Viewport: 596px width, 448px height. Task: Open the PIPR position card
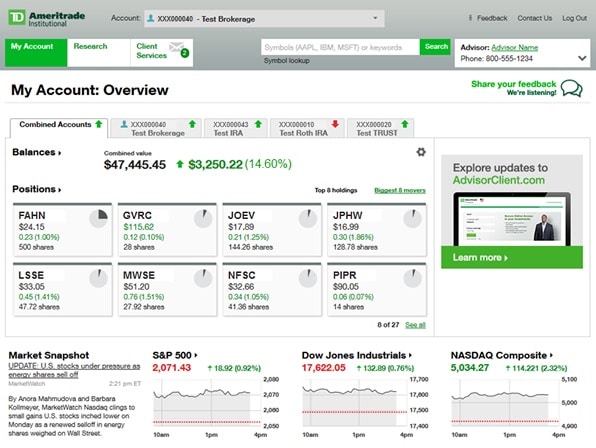377,290
